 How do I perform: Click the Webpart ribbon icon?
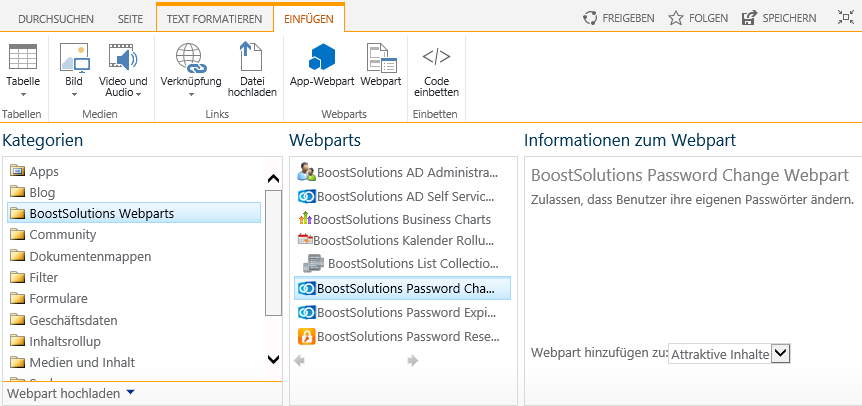click(381, 58)
